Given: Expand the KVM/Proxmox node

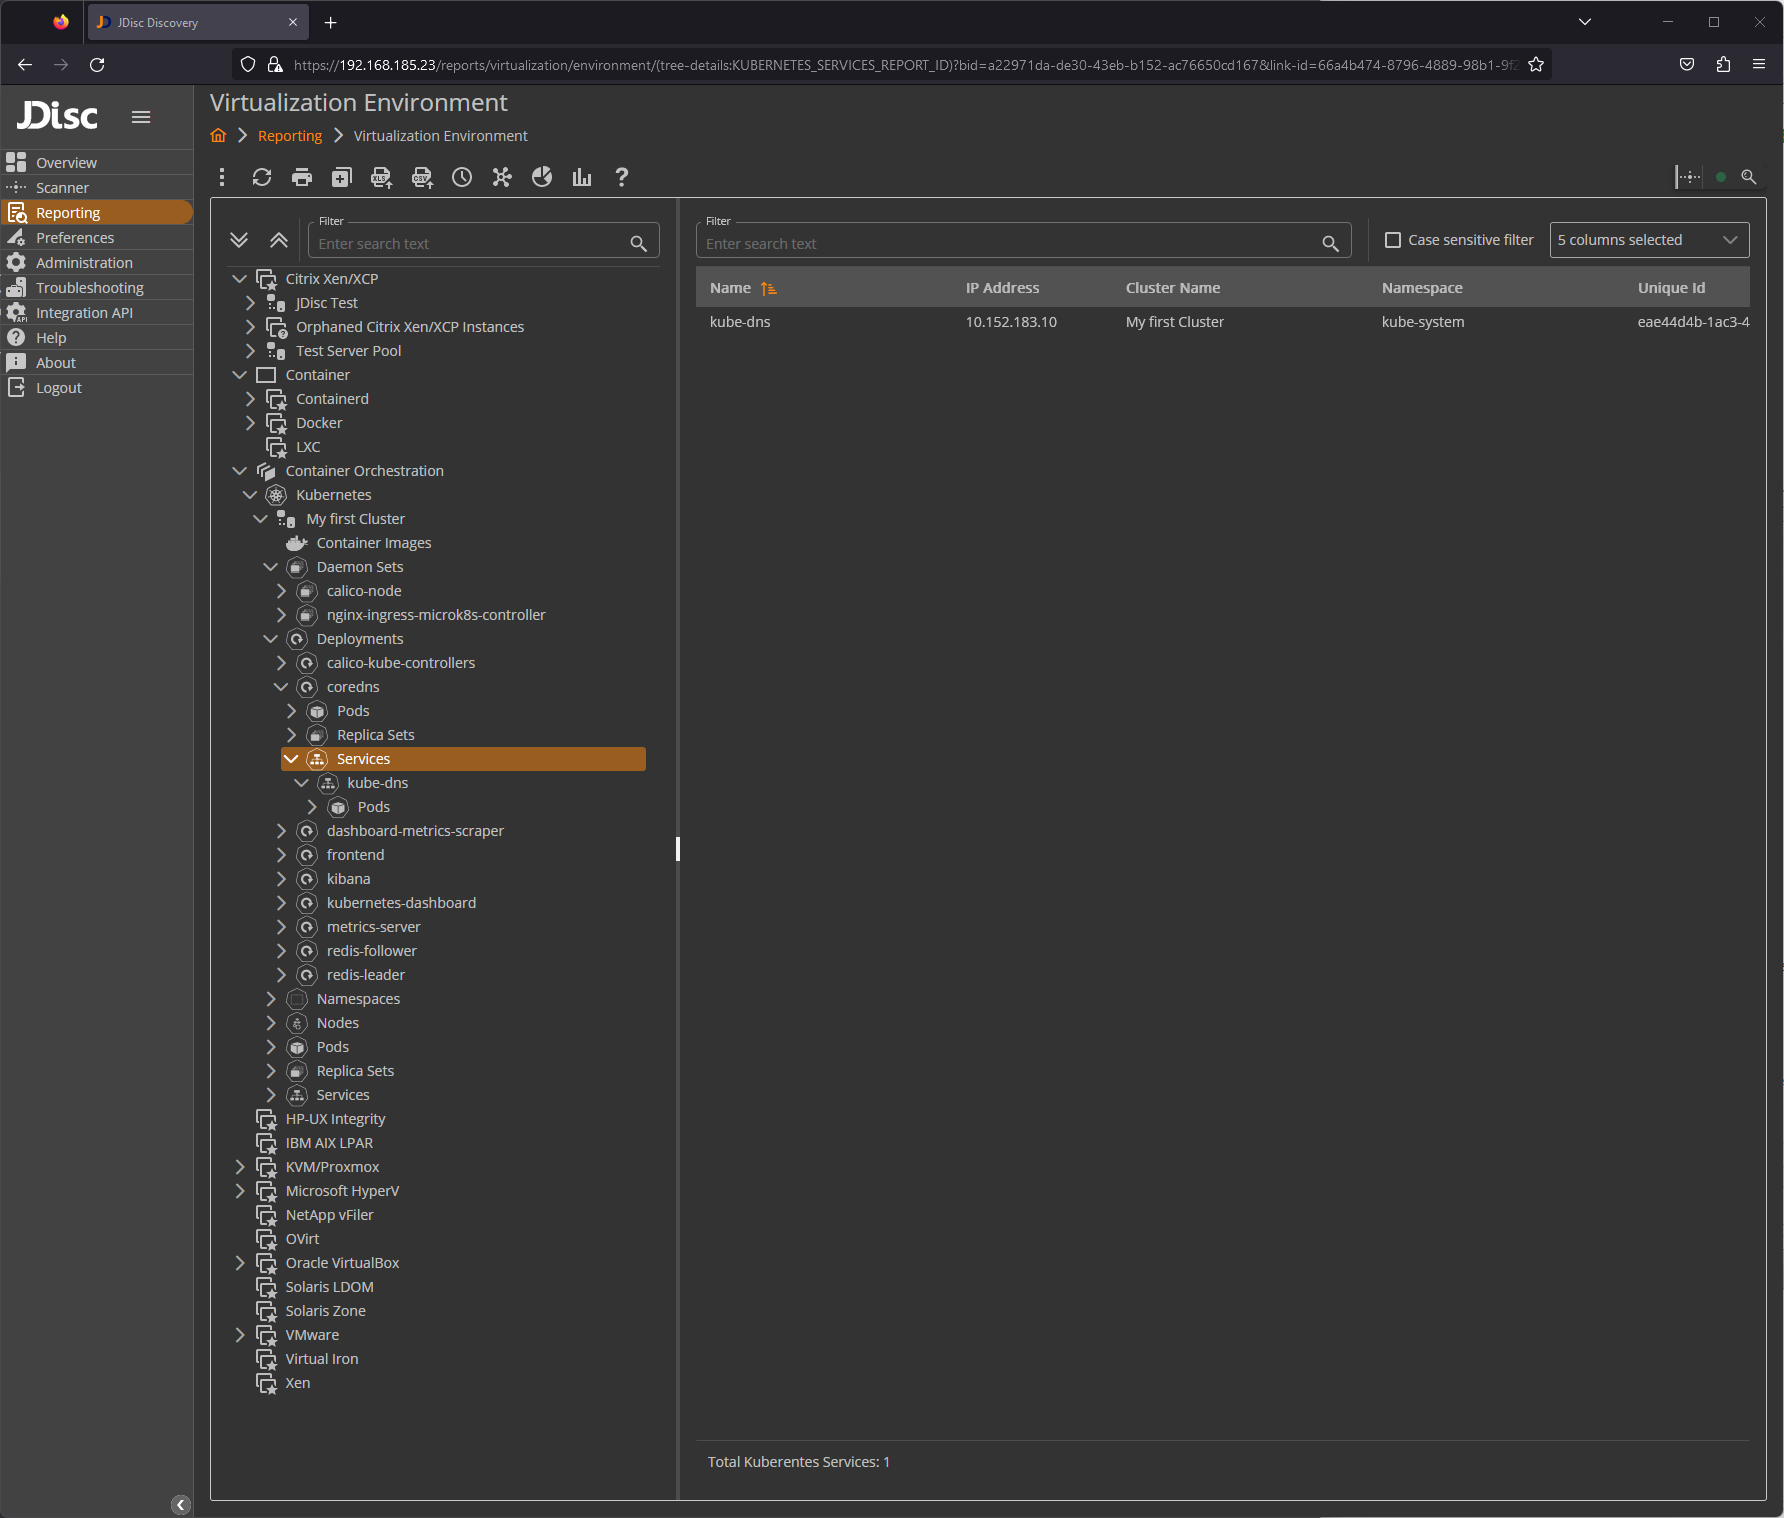Looking at the screenshot, I should (239, 1167).
